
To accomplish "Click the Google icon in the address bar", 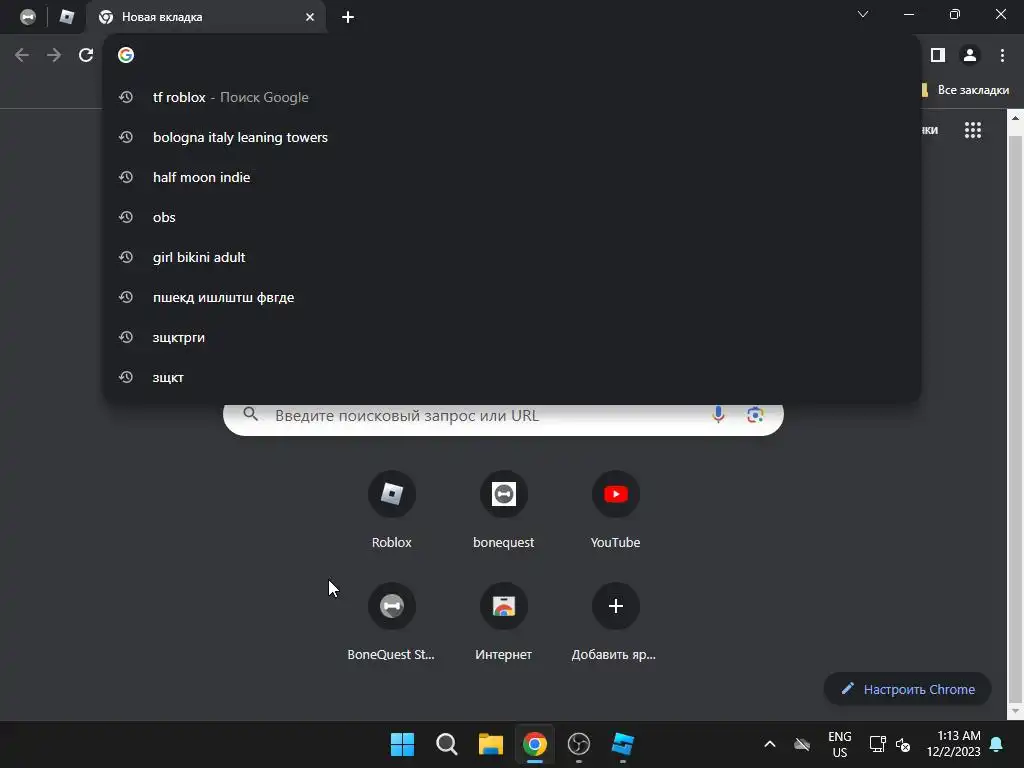I will coord(126,56).
